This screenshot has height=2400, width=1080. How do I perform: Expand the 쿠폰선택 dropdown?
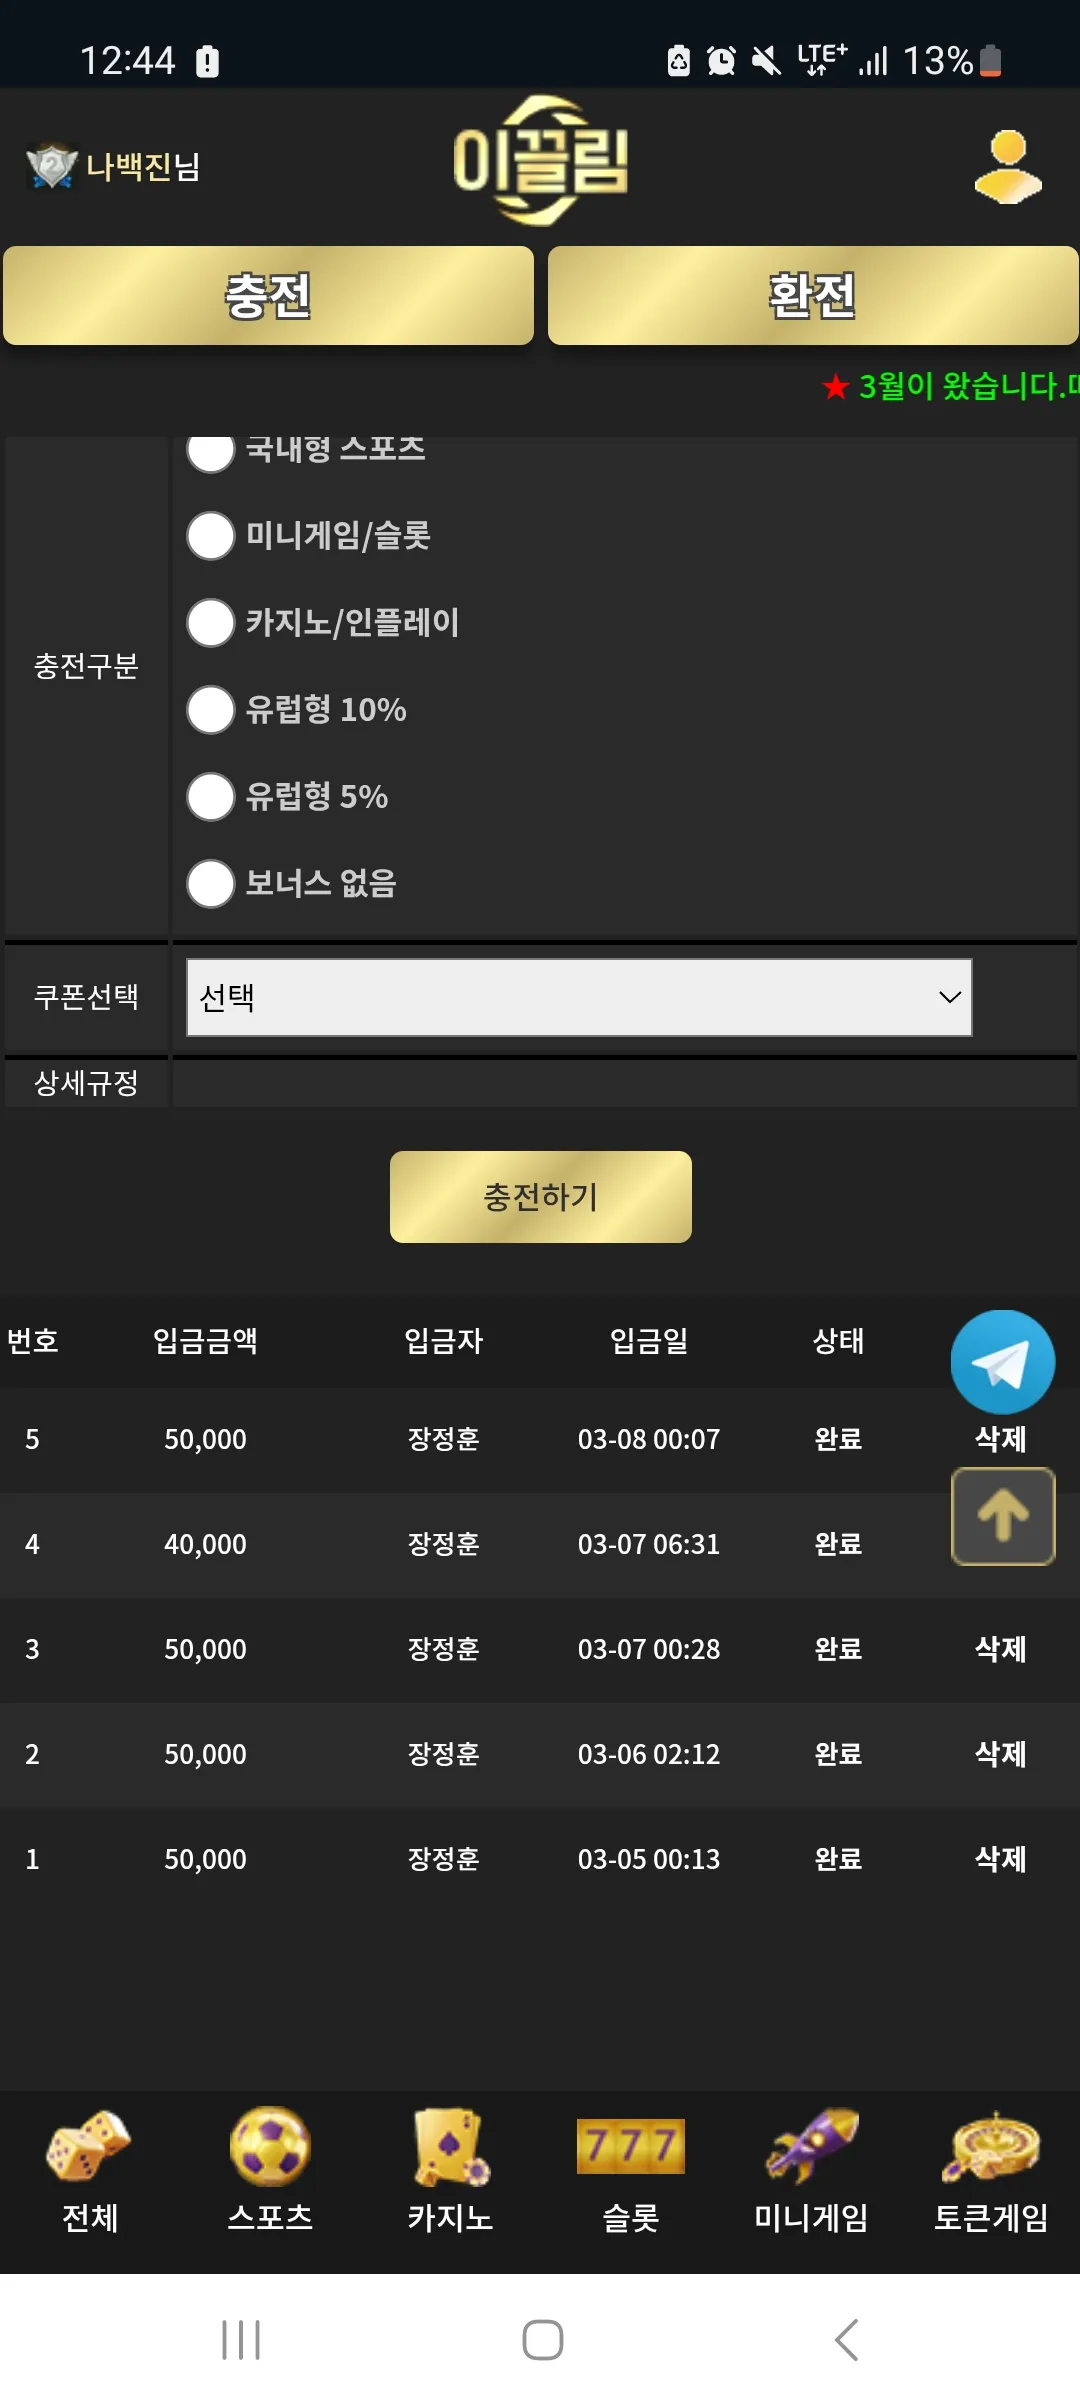579,997
